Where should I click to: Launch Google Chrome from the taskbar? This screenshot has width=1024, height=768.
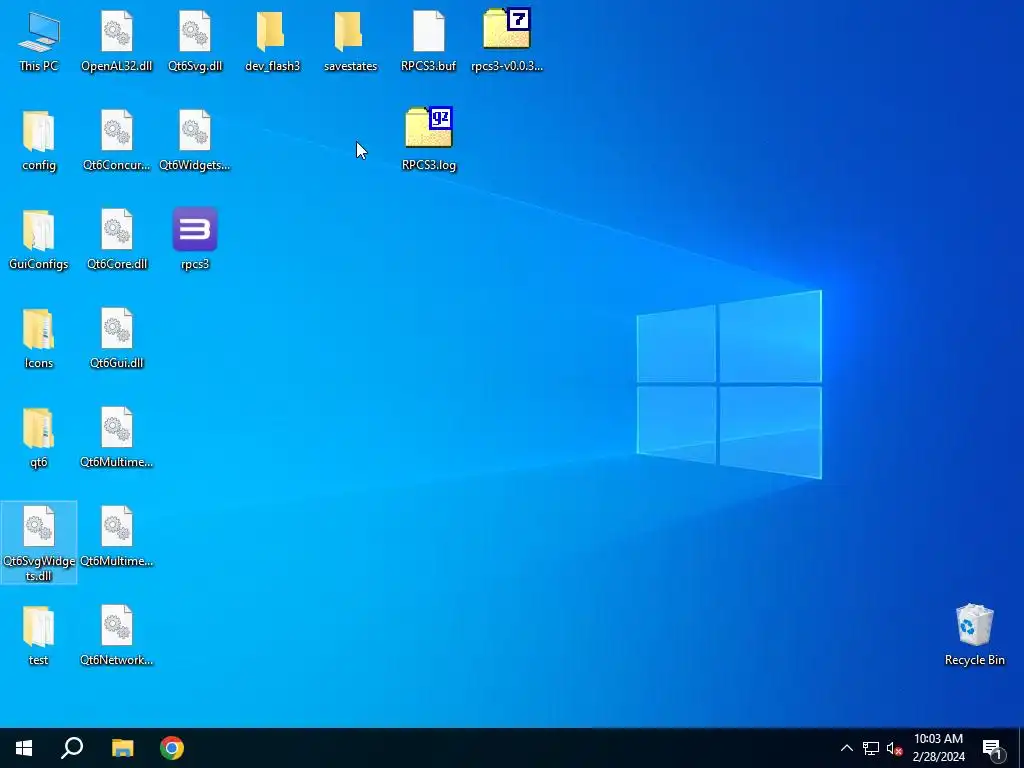point(172,748)
